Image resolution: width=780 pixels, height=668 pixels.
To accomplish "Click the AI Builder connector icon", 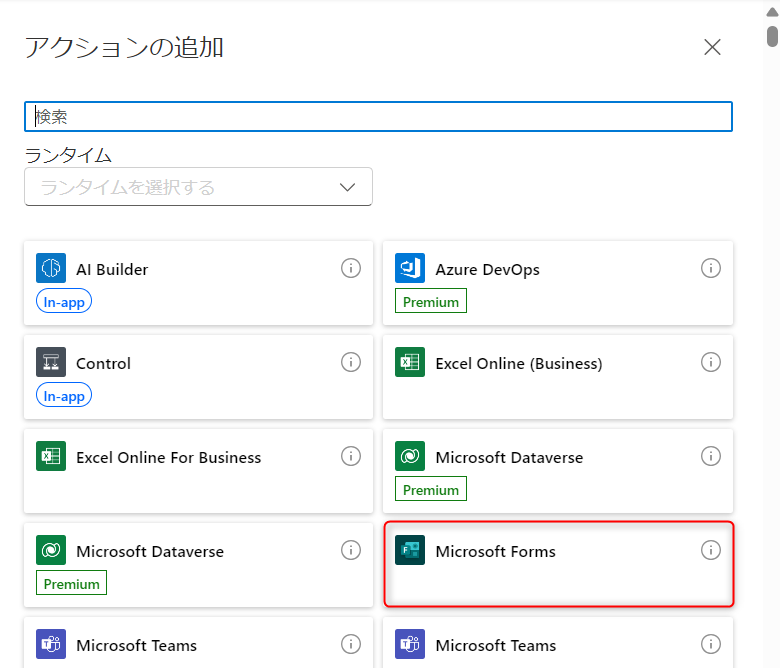I will click(51, 268).
